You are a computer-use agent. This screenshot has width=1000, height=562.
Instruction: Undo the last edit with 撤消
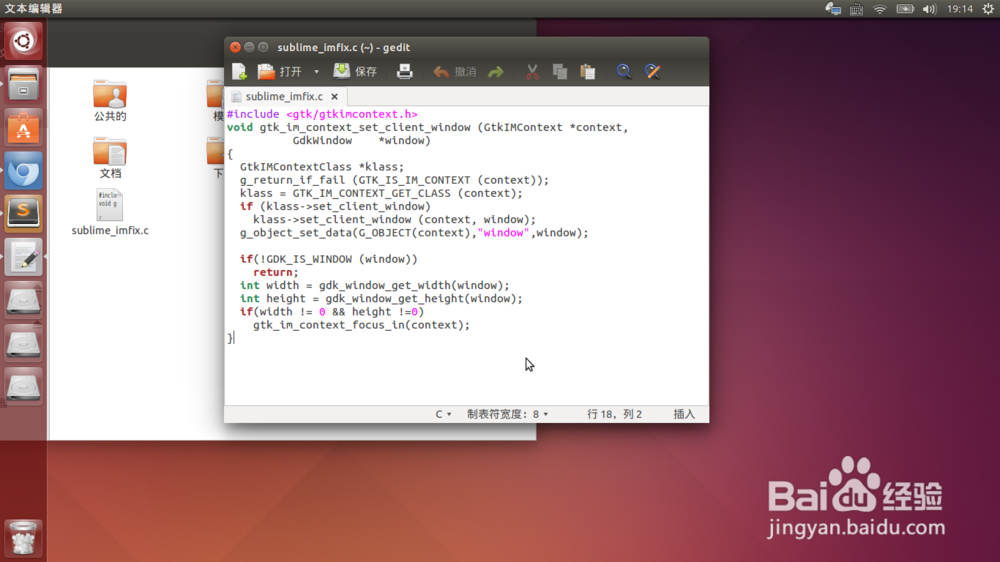pyautogui.click(x=455, y=71)
